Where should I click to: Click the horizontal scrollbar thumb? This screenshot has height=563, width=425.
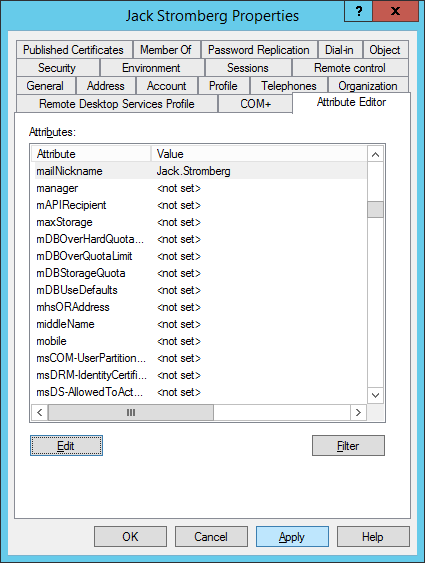coord(131,412)
